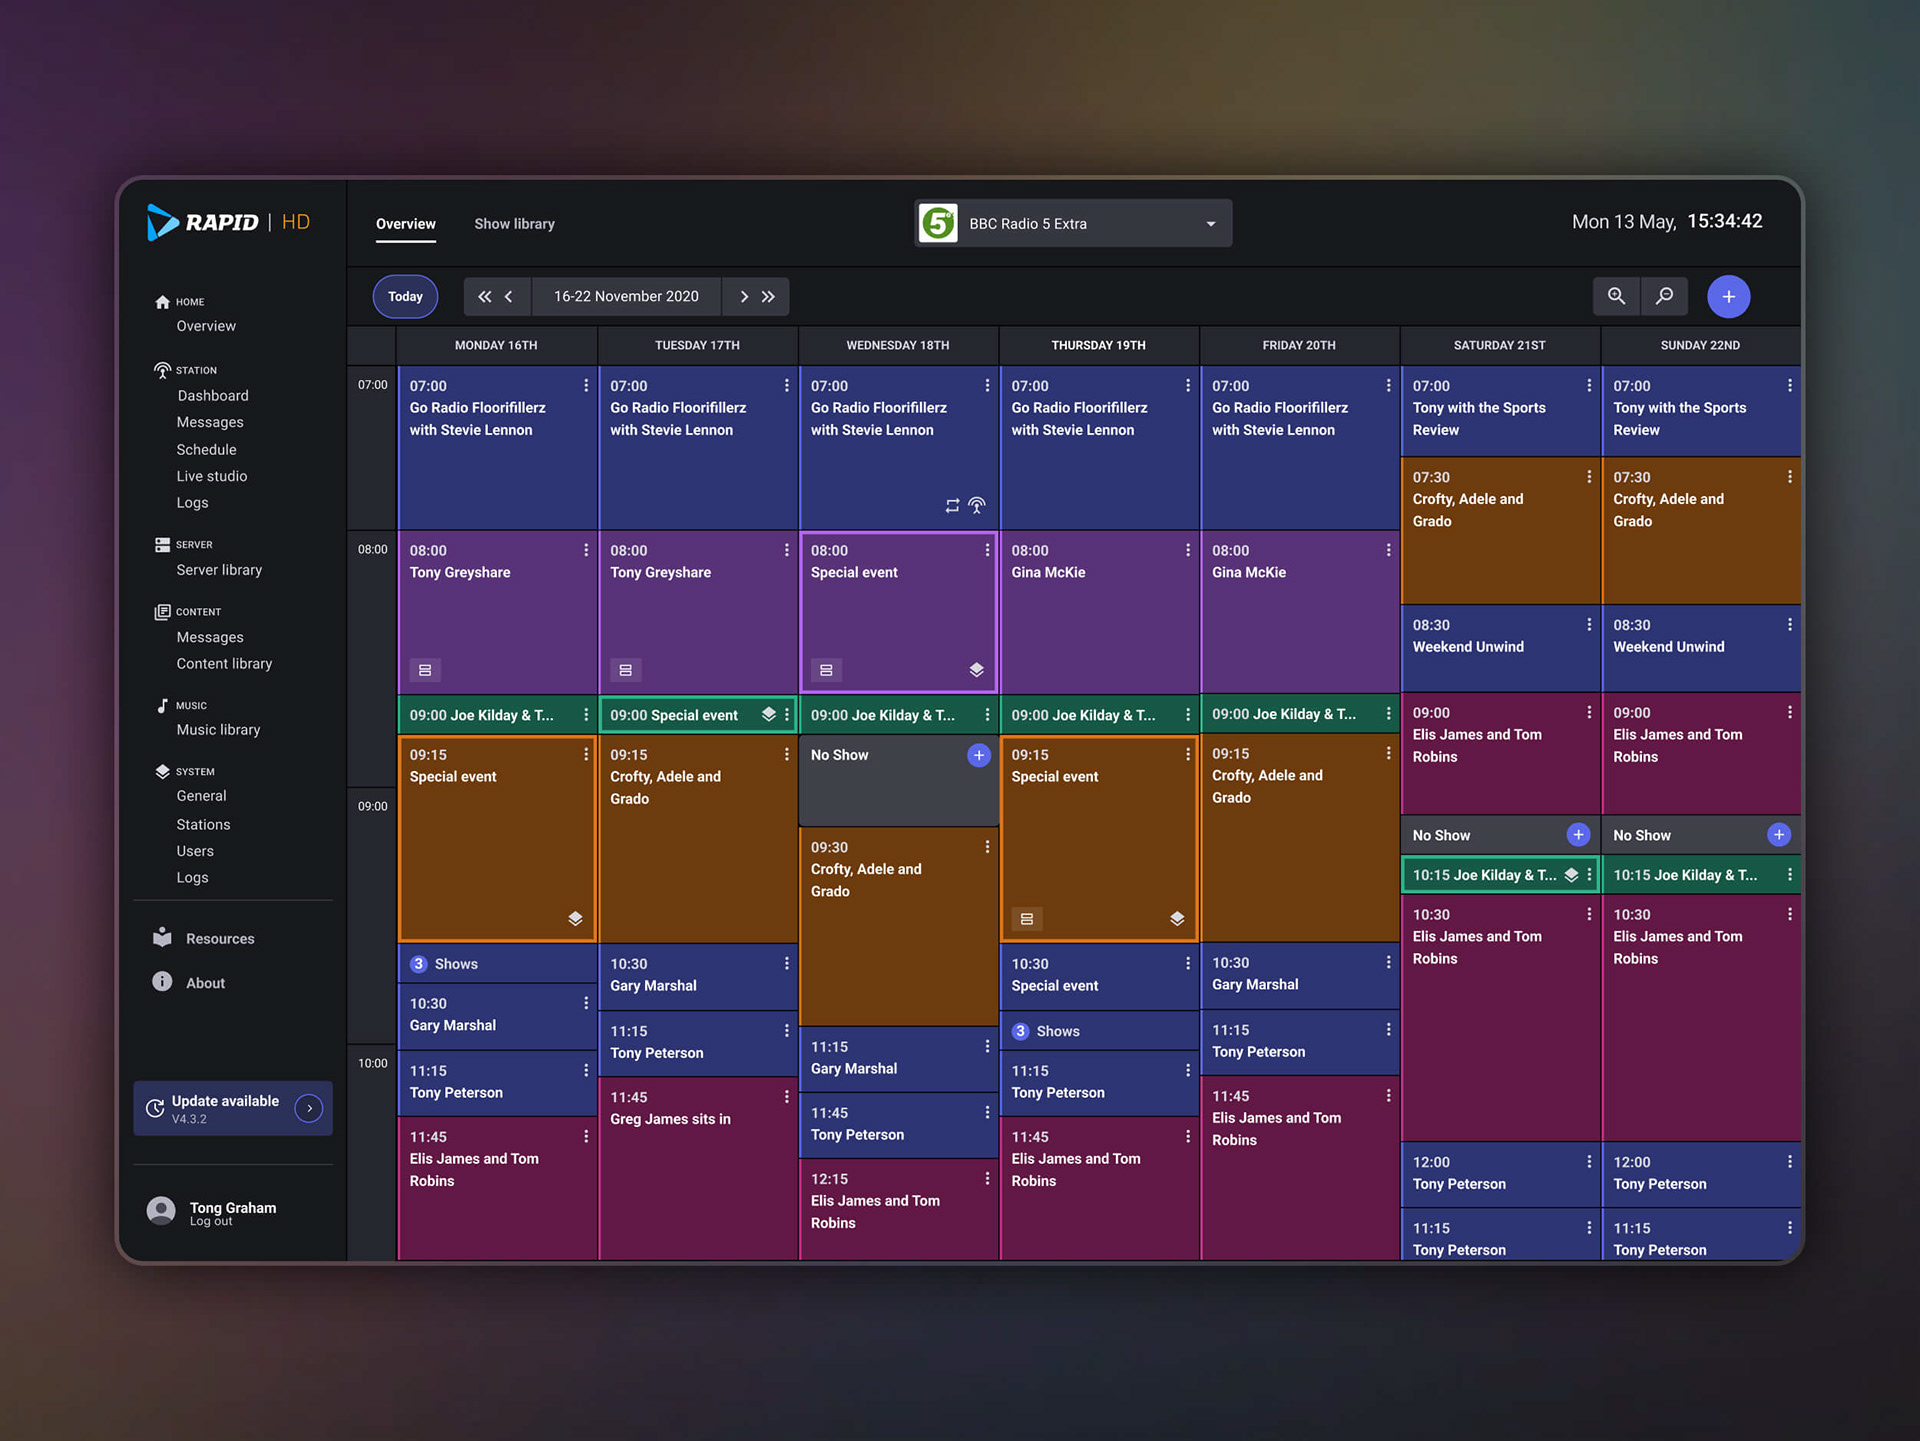Jump back several weeks with double-left arrow
The width and height of the screenshot is (1920, 1441).
point(485,297)
